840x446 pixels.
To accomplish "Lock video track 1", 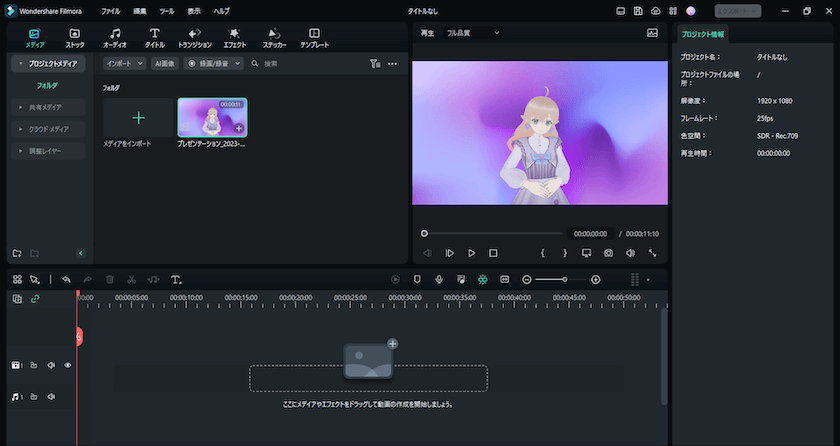I will [x=34, y=365].
